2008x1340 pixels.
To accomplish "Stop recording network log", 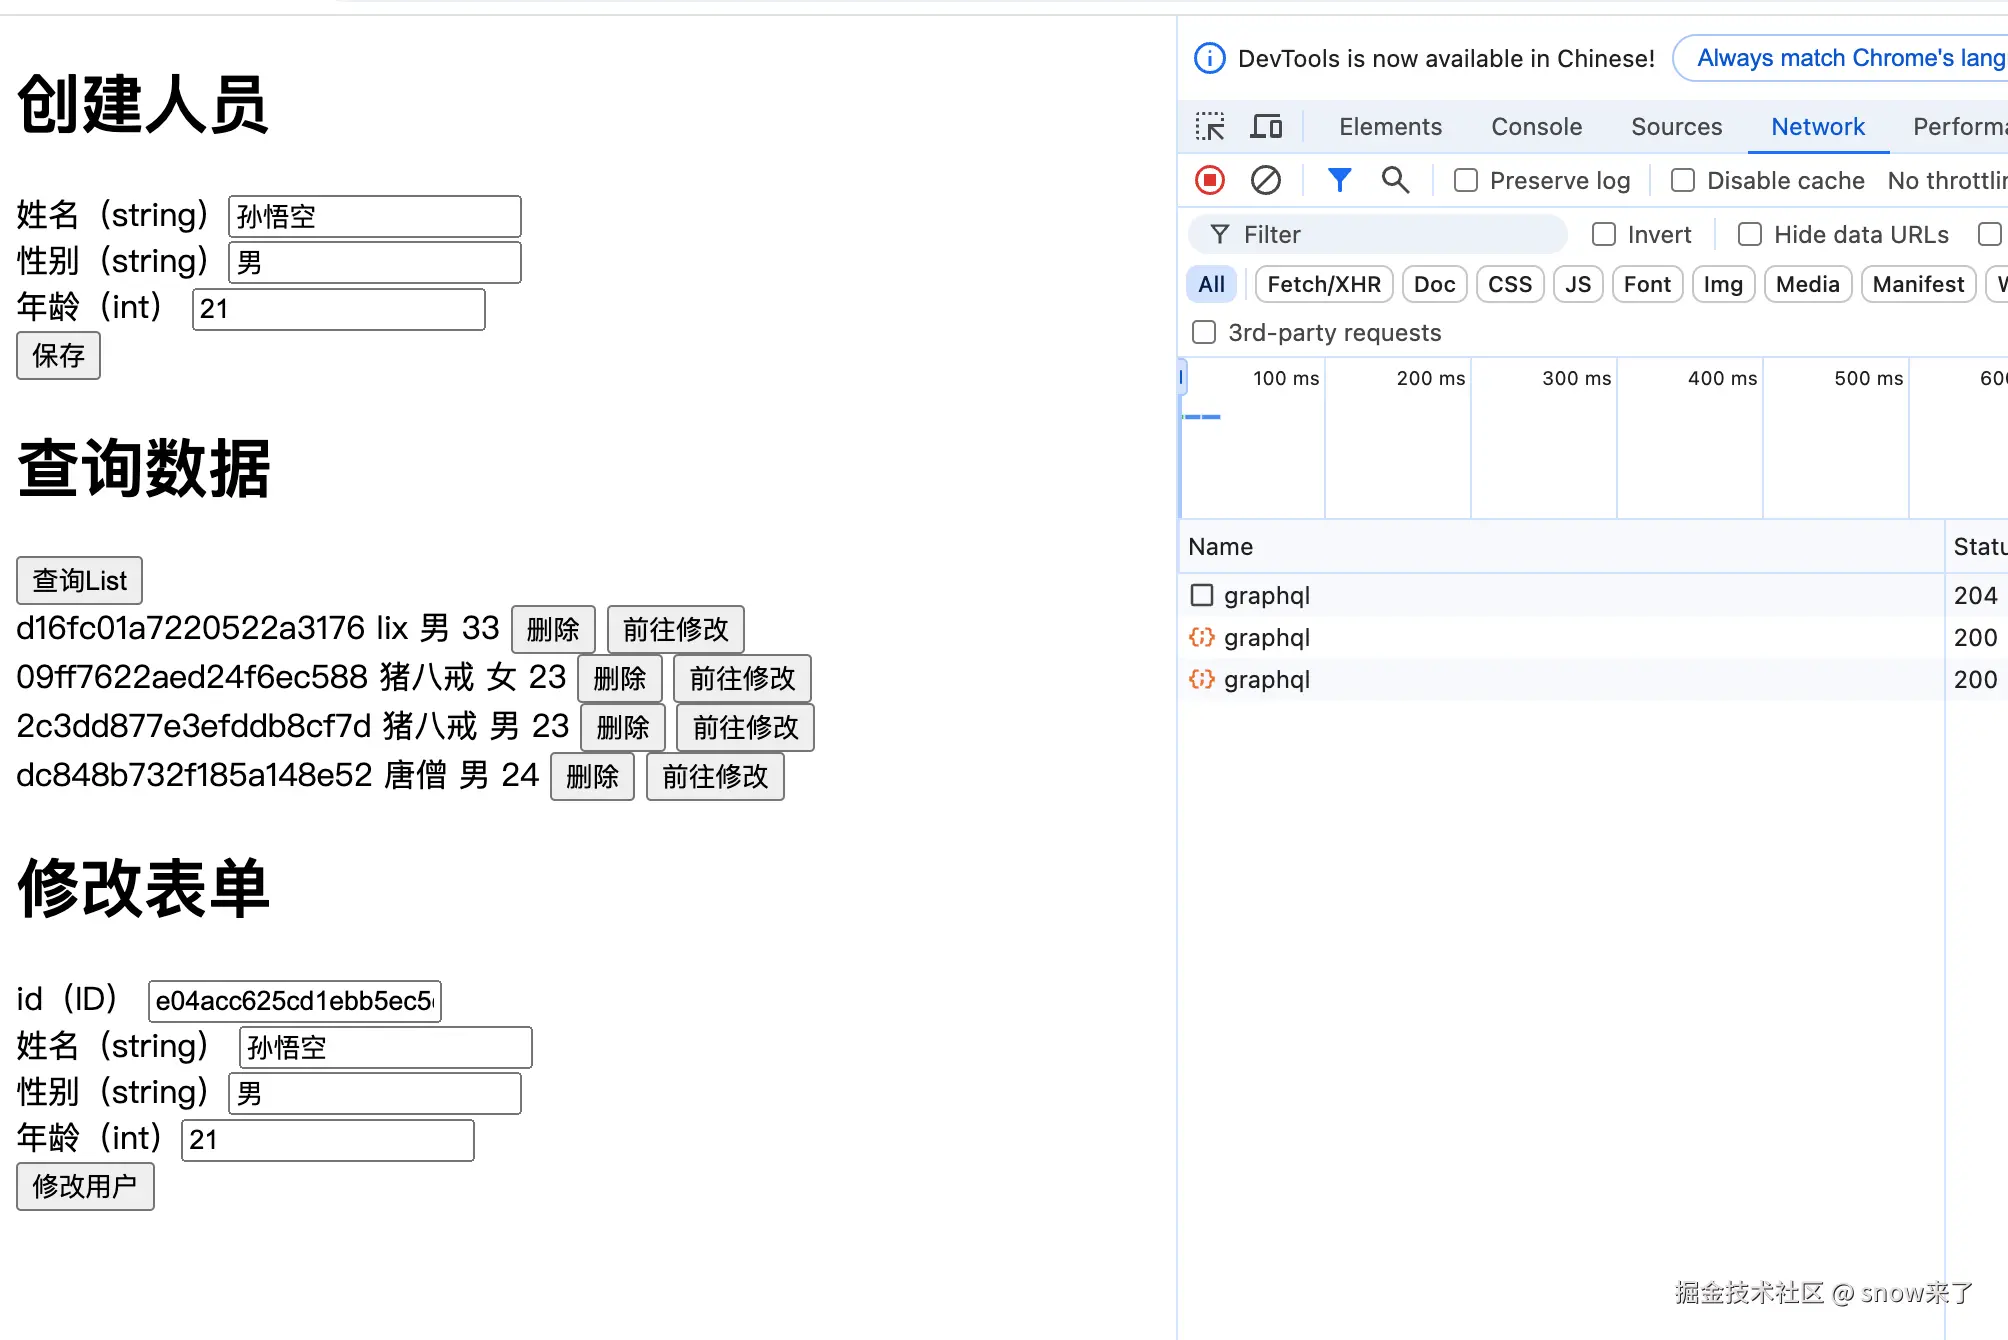I will click(x=1210, y=180).
